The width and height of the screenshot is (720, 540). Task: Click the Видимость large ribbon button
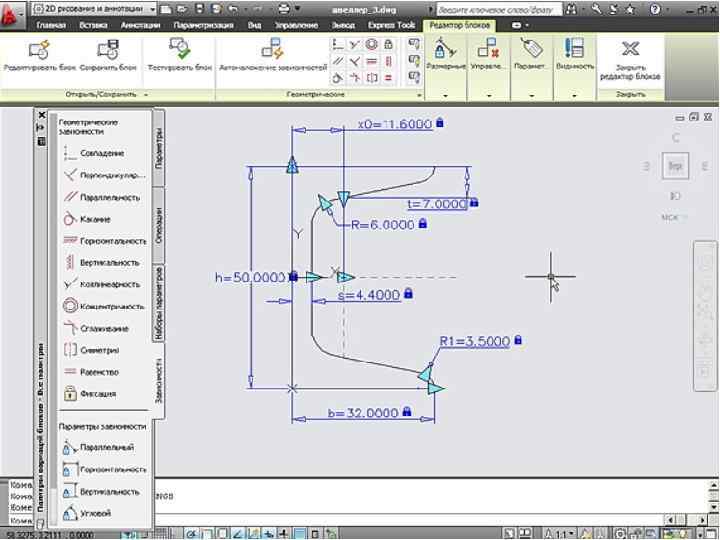click(x=574, y=54)
